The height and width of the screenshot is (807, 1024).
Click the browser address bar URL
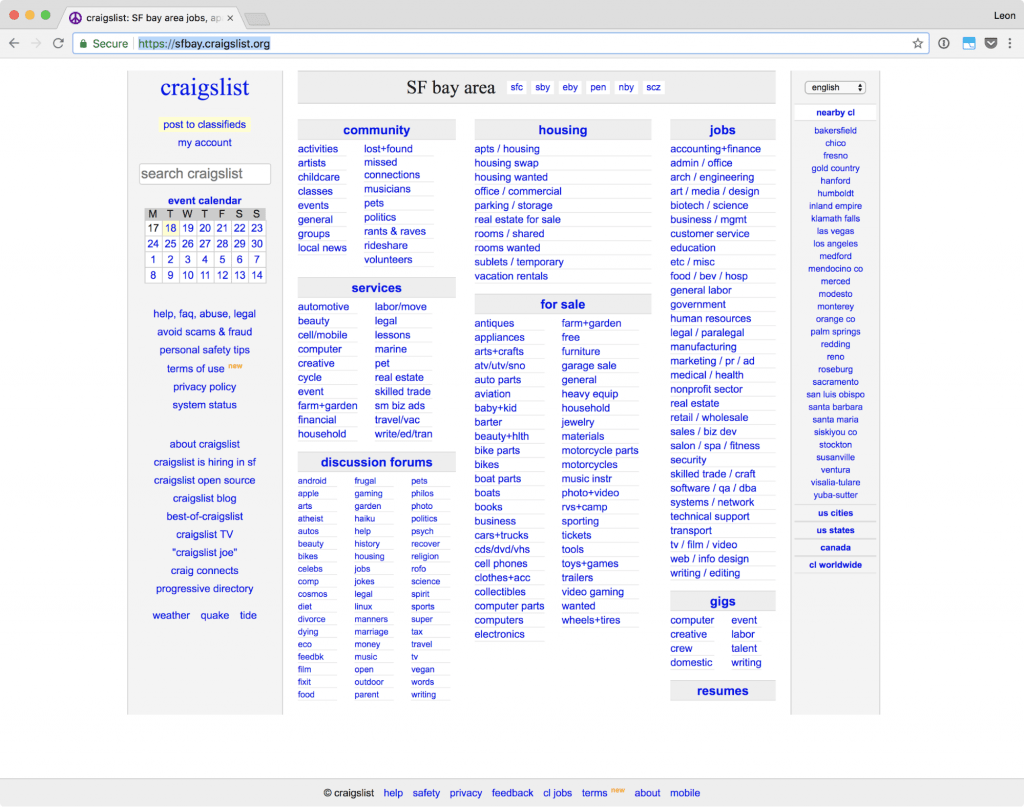point(204,44)
